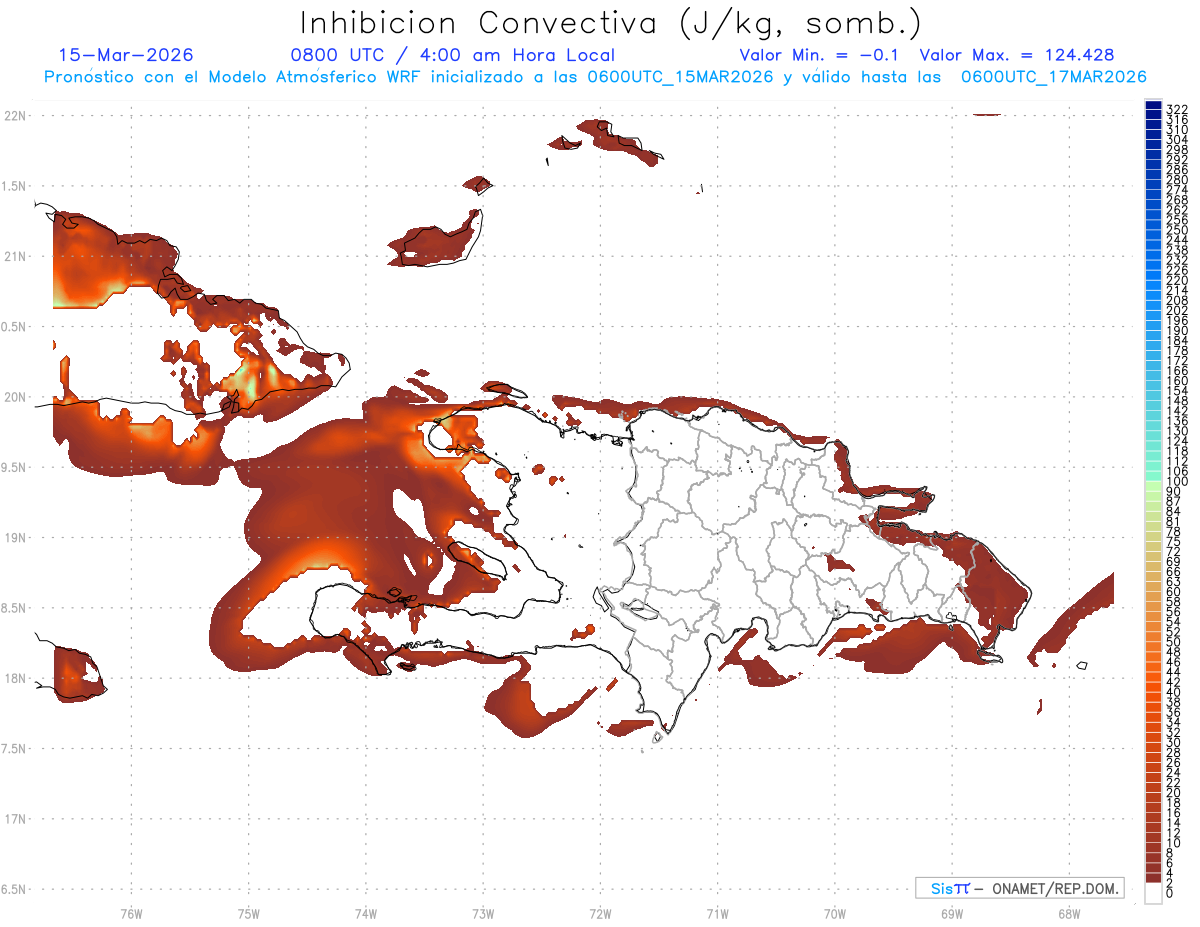
Task: Click the '22N' latitude label
Action: coord(15,115)
